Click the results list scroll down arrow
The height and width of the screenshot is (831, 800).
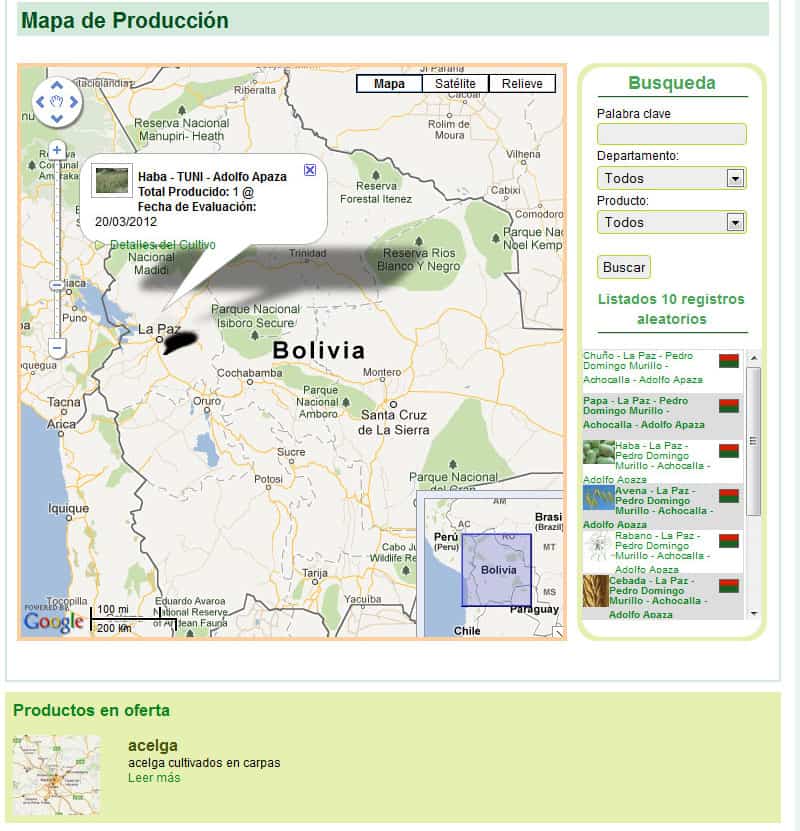pyautogui.click(x=753, y=613)
